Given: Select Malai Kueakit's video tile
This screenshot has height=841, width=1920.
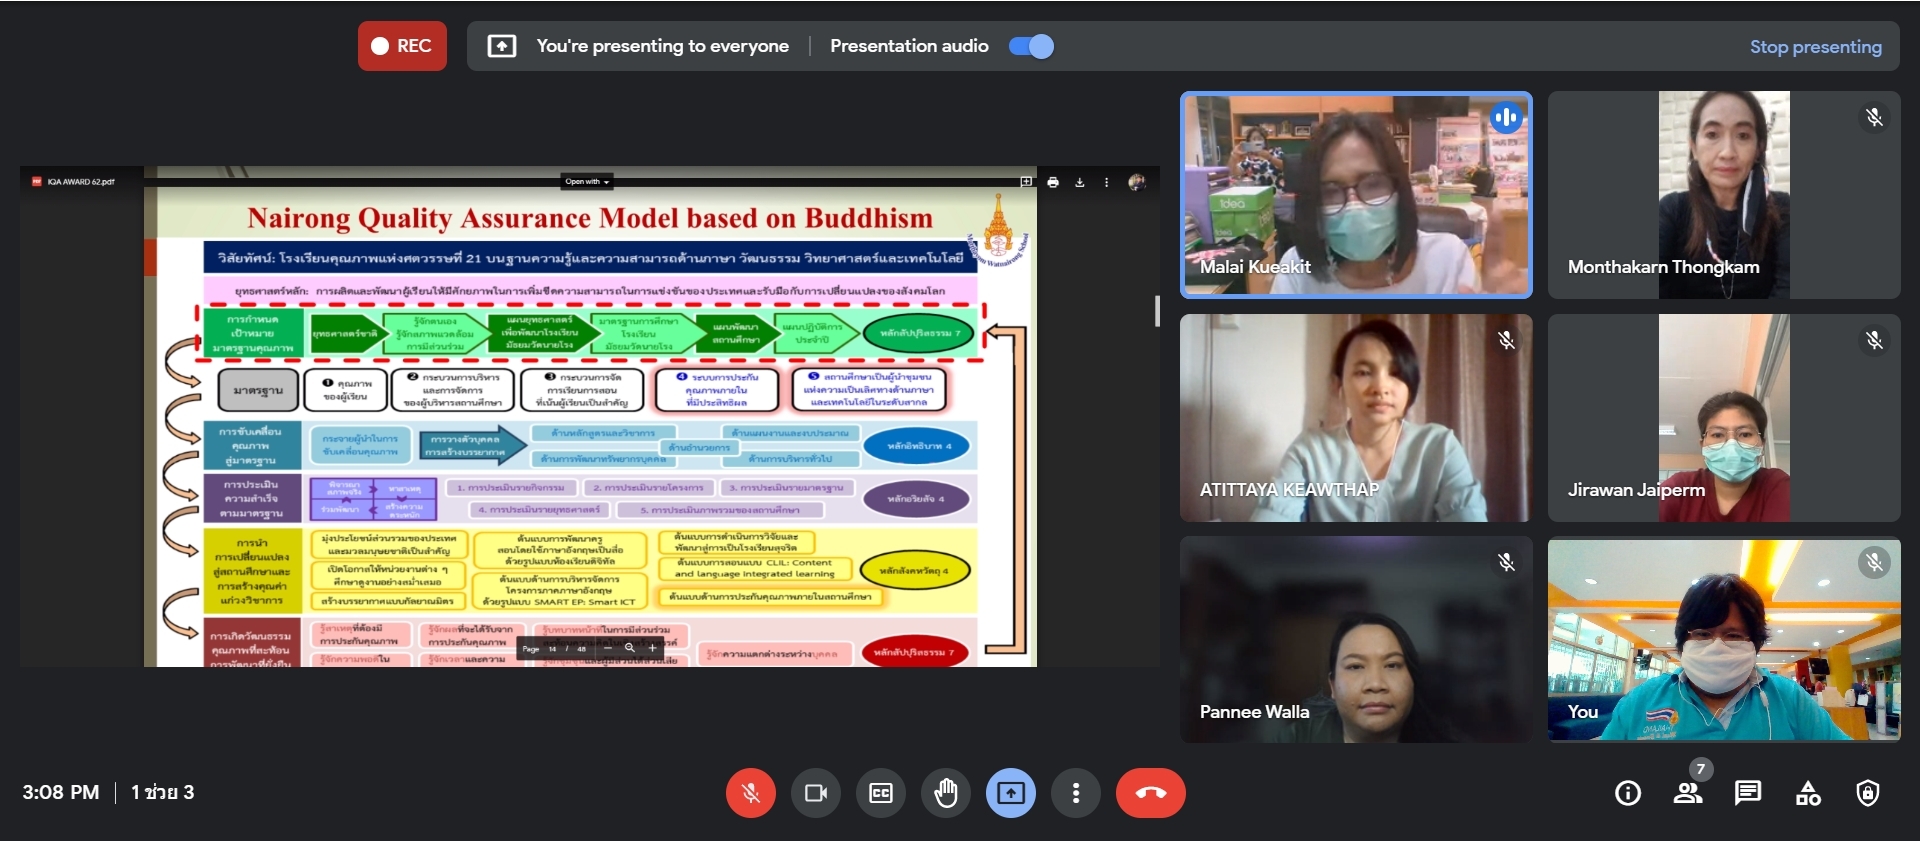Looking at the screenshot, I should click(1356, 195).
